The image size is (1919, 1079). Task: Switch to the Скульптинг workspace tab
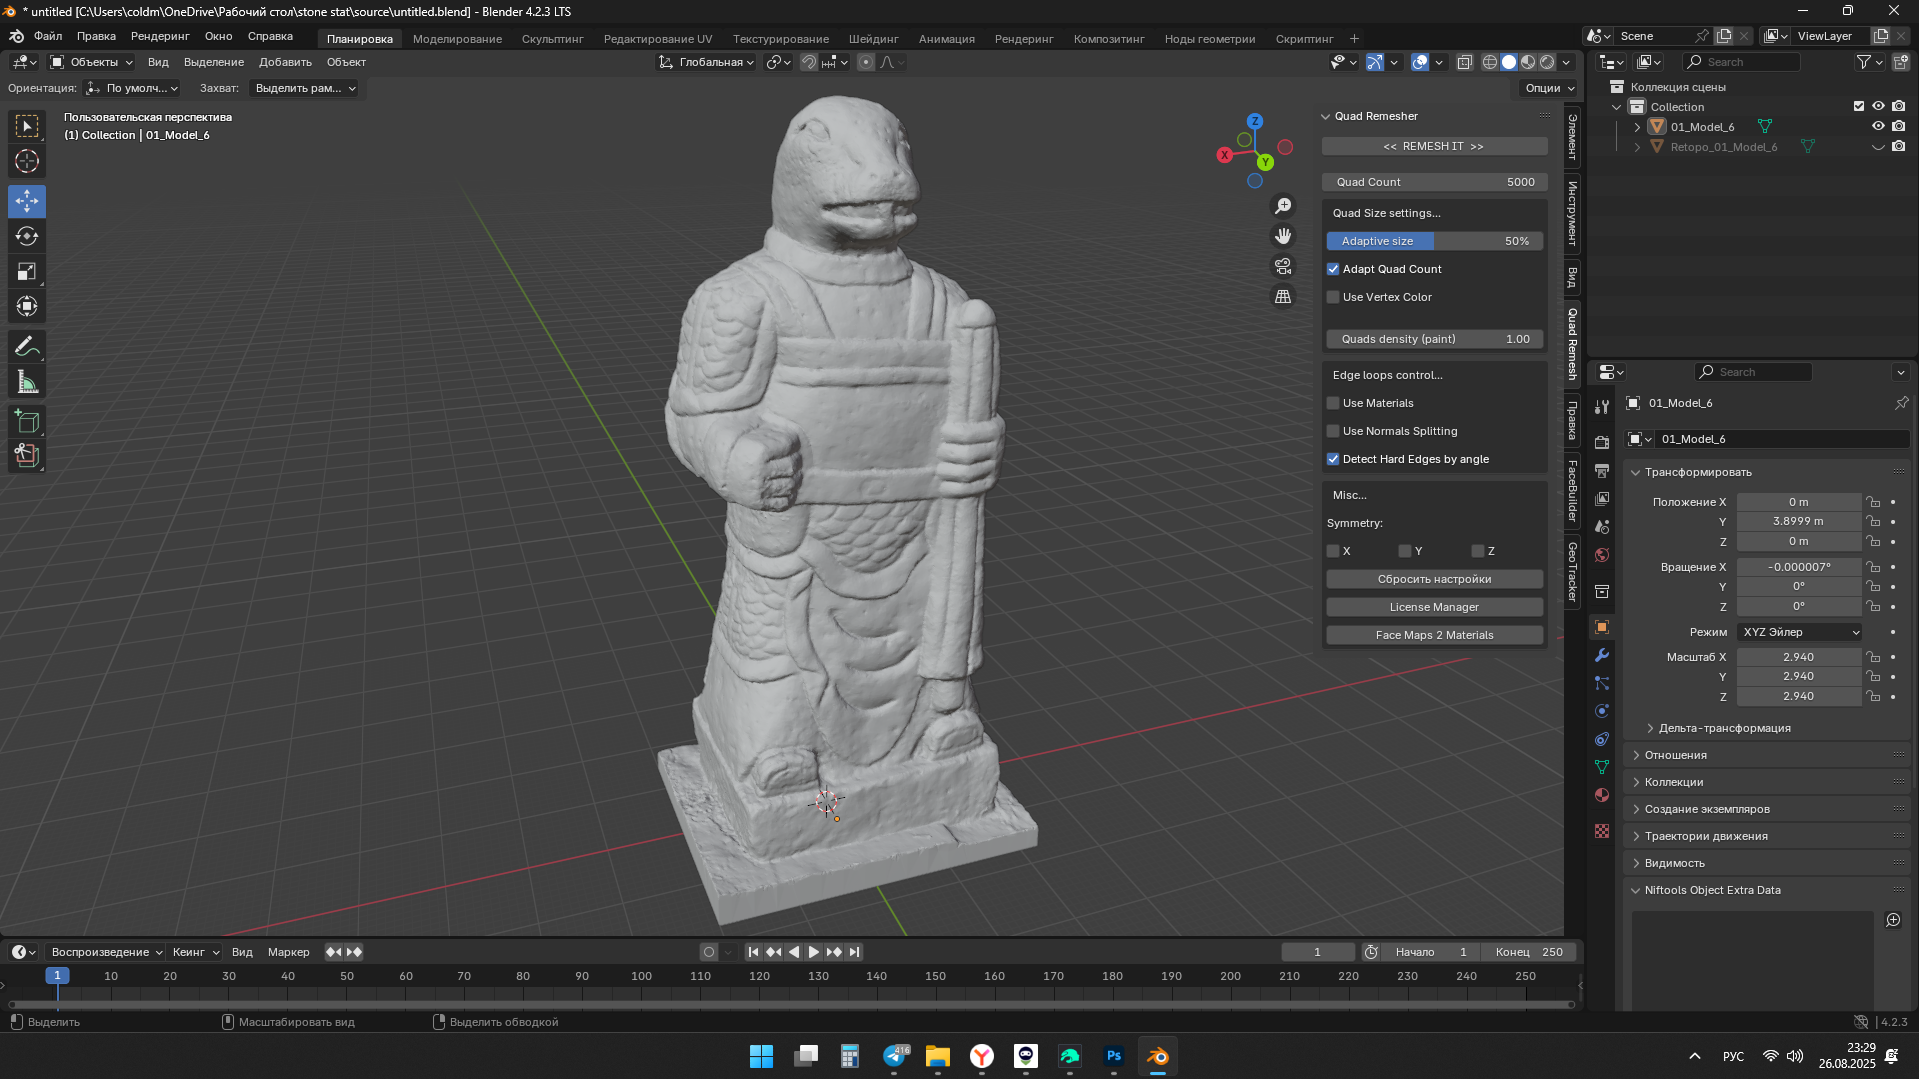pyautogui.click(x=552, y=39)
